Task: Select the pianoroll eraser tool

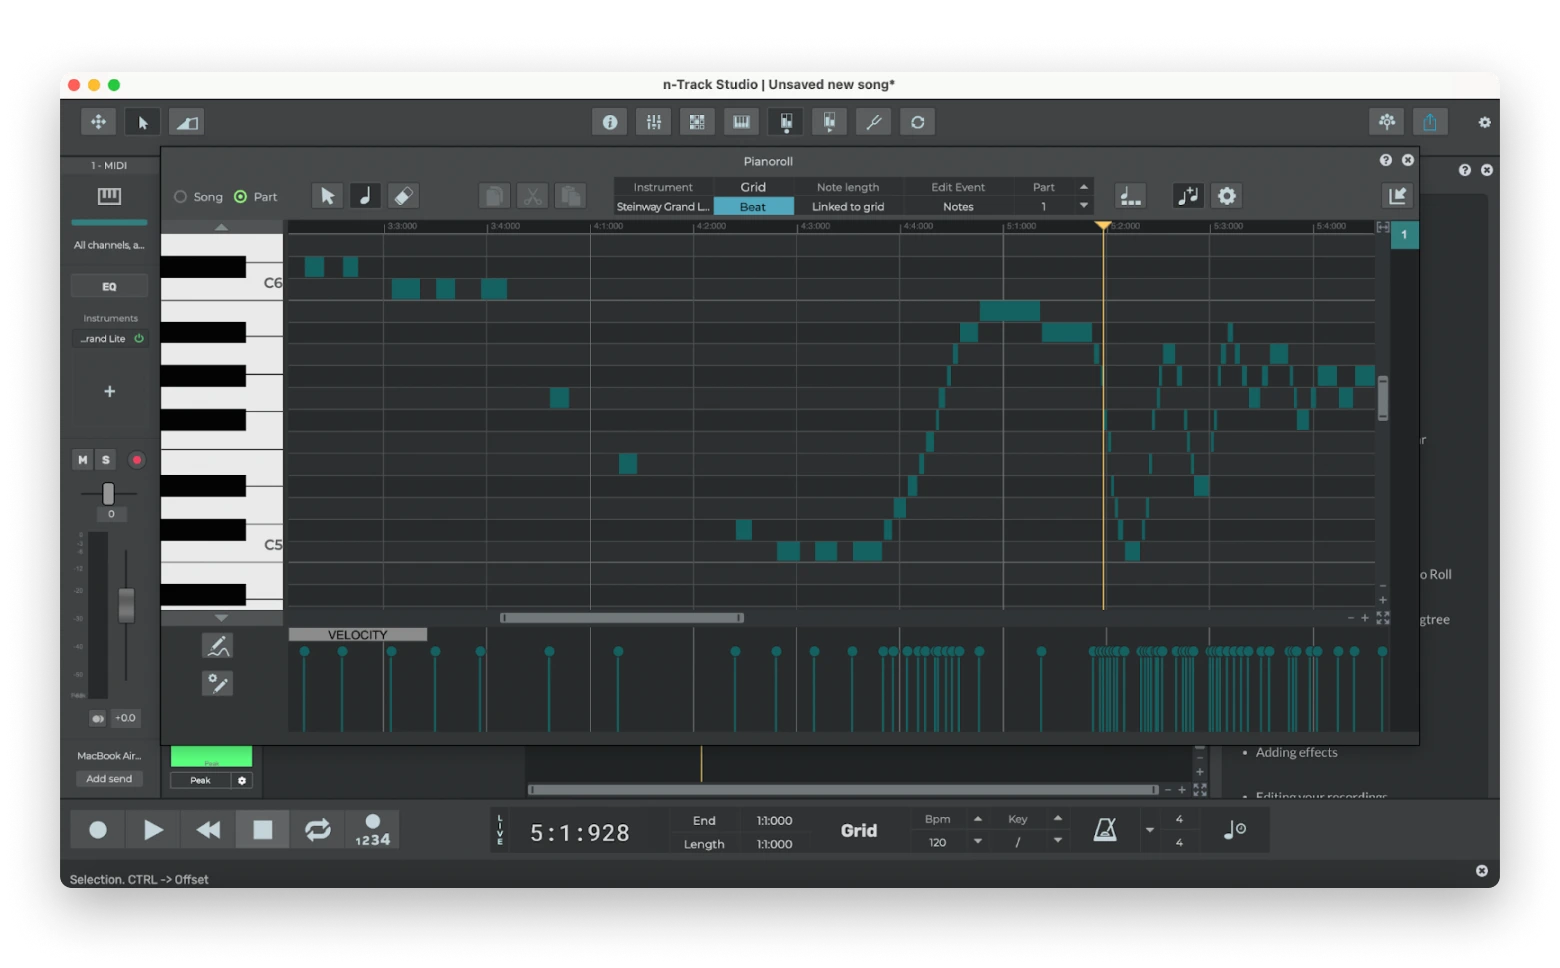Action: click(403, 196)
